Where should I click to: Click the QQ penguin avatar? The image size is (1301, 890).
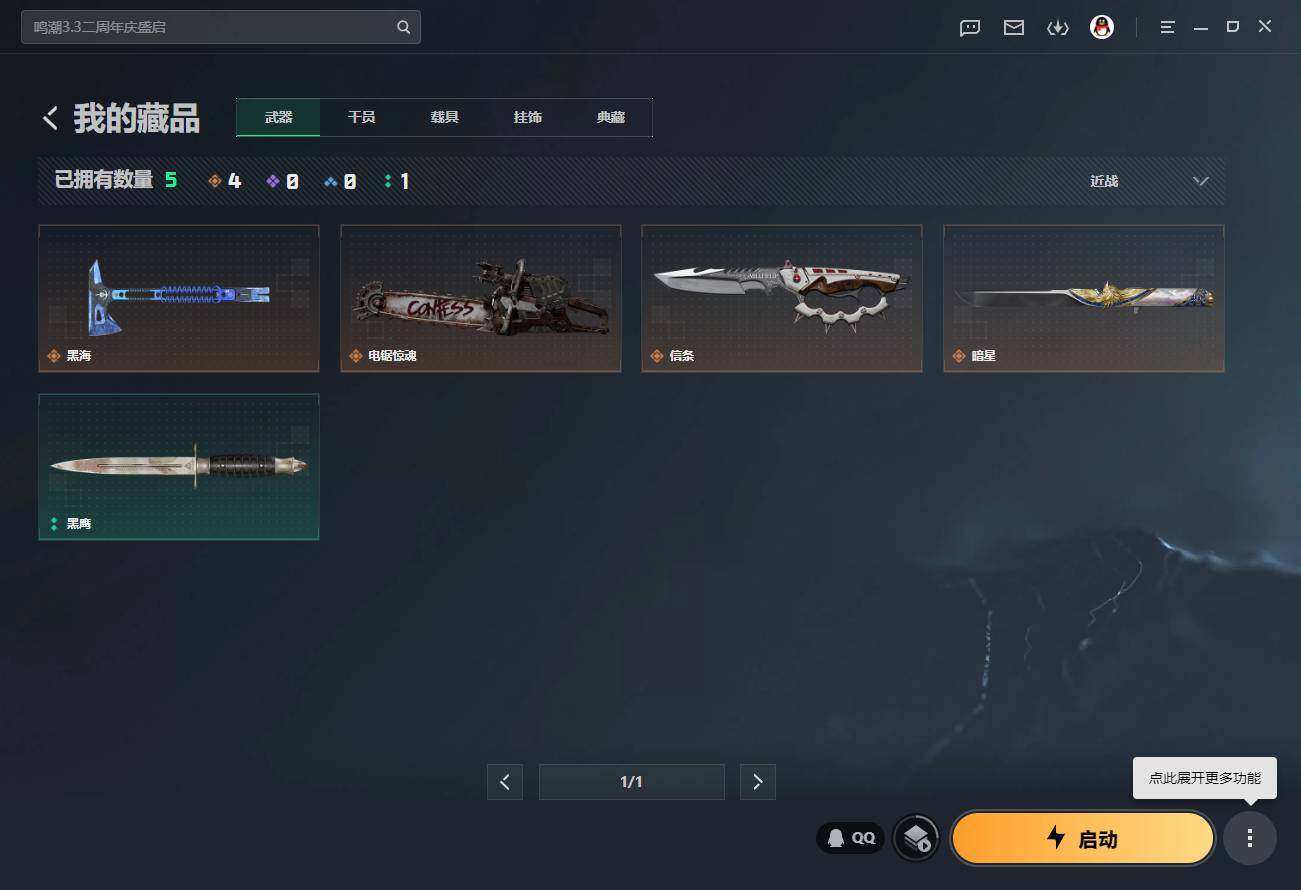point(1102,27)
